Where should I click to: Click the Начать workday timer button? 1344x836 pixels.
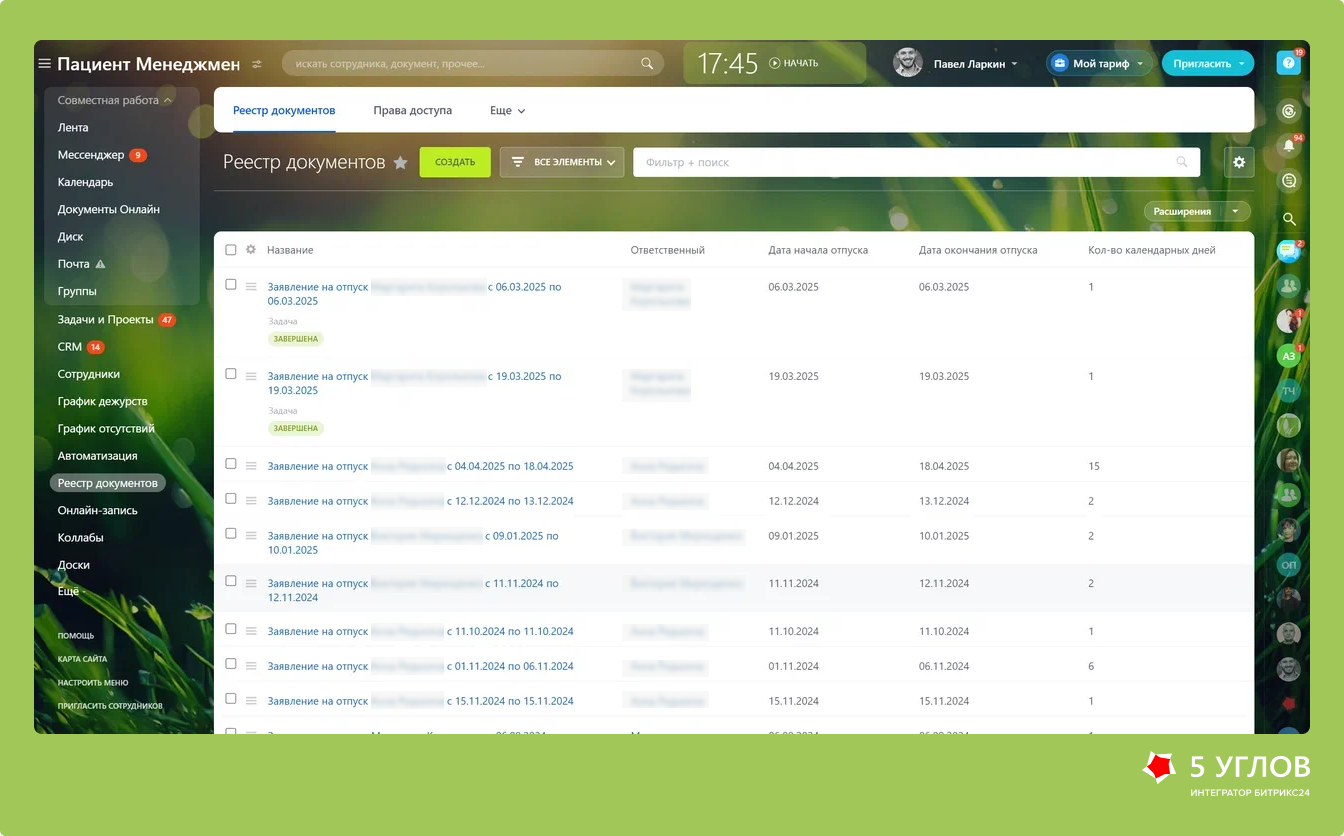click(x=794, y=63)
